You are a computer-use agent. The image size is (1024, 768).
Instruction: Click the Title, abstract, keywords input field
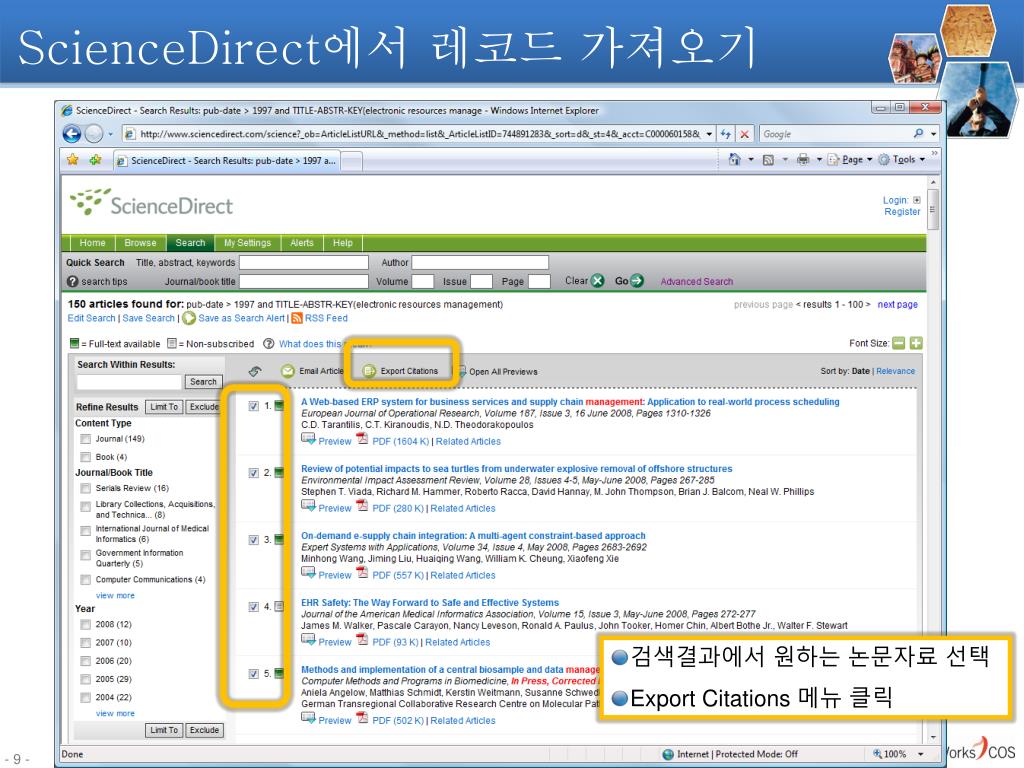(304, 263)
